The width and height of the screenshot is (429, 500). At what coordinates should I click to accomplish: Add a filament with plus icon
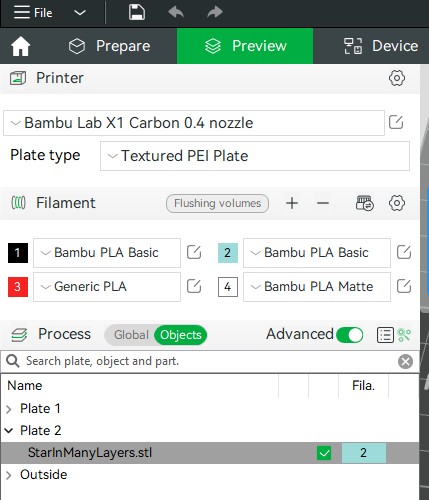point(292,203)
